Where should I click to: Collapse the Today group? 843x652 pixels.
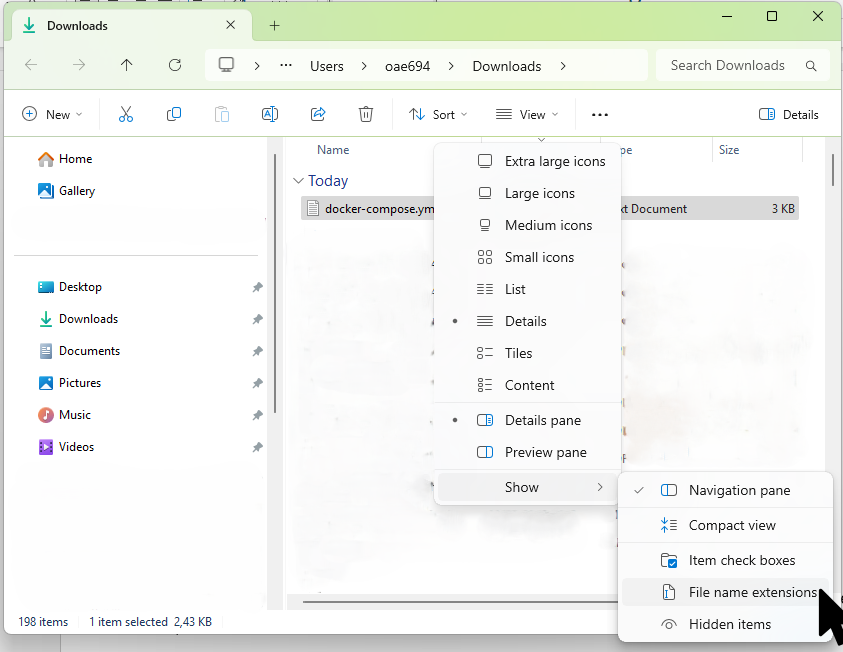298,181
